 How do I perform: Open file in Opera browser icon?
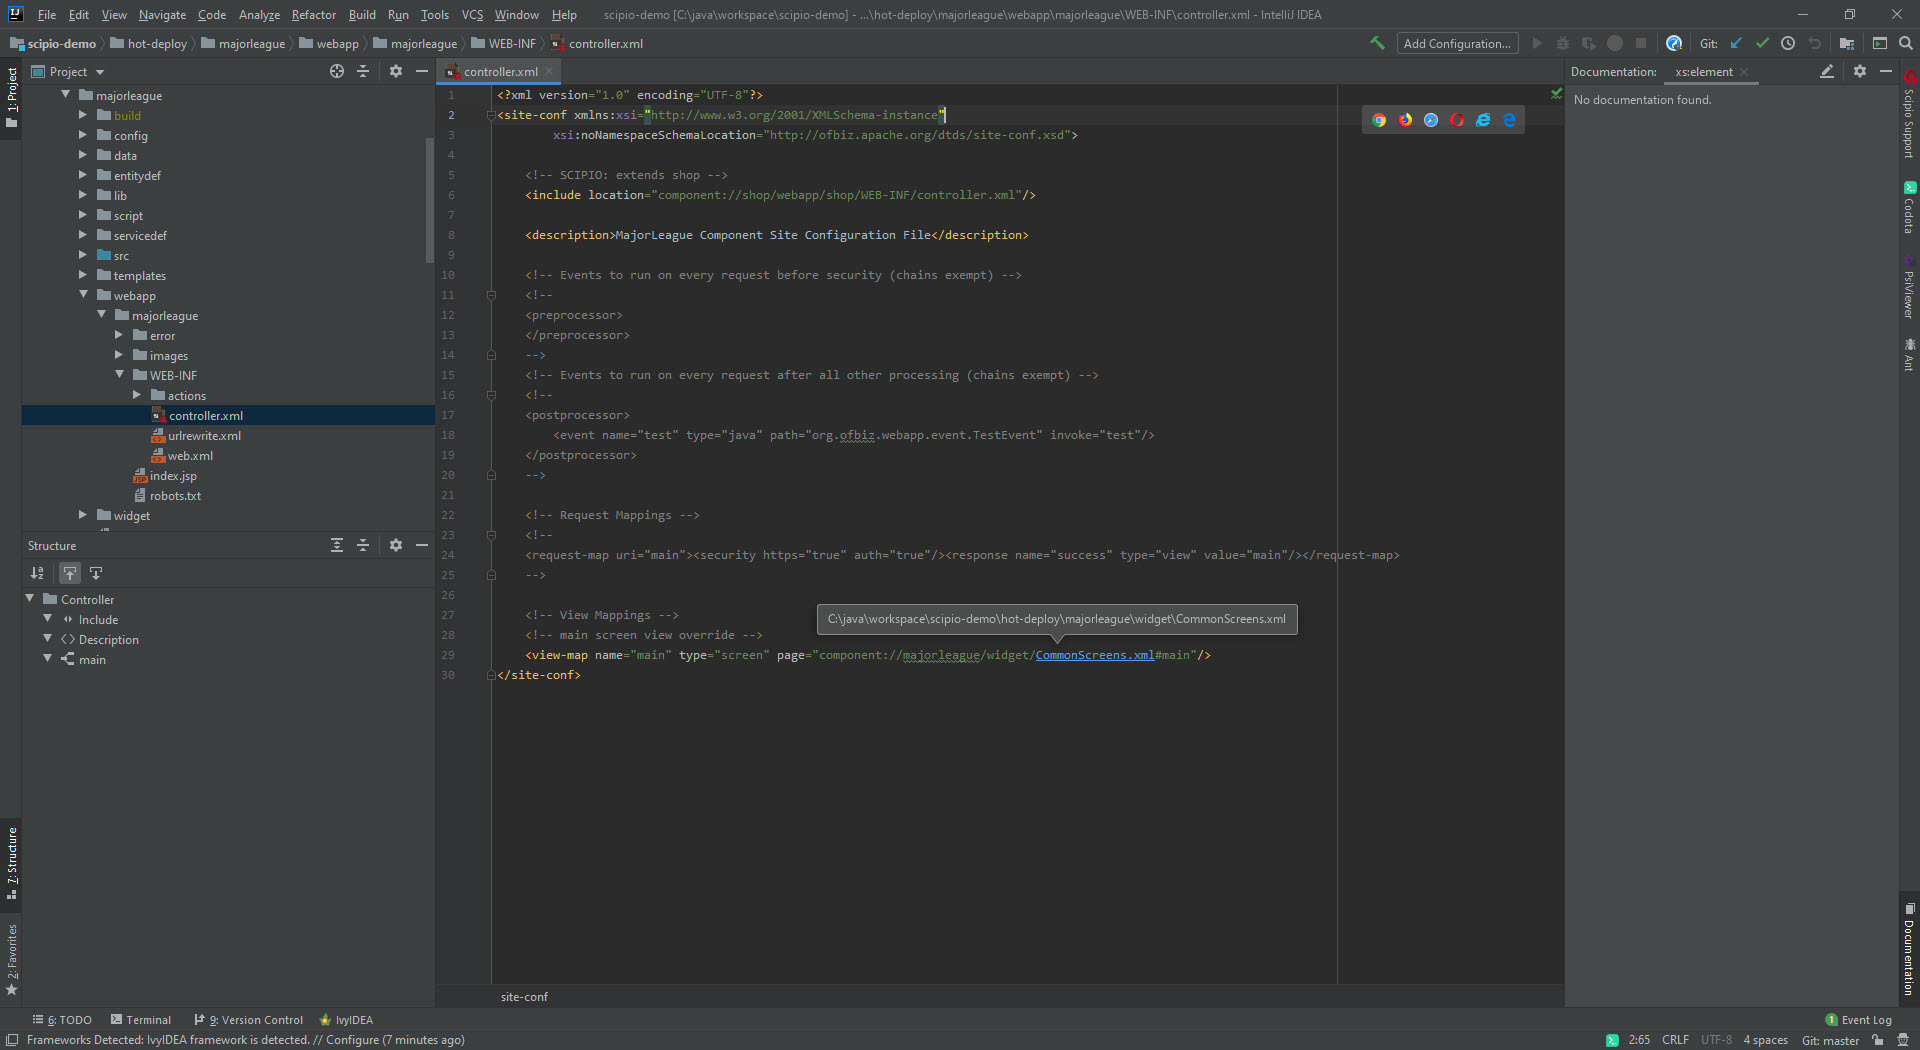pyautogui.click(x=1457, y=120)
